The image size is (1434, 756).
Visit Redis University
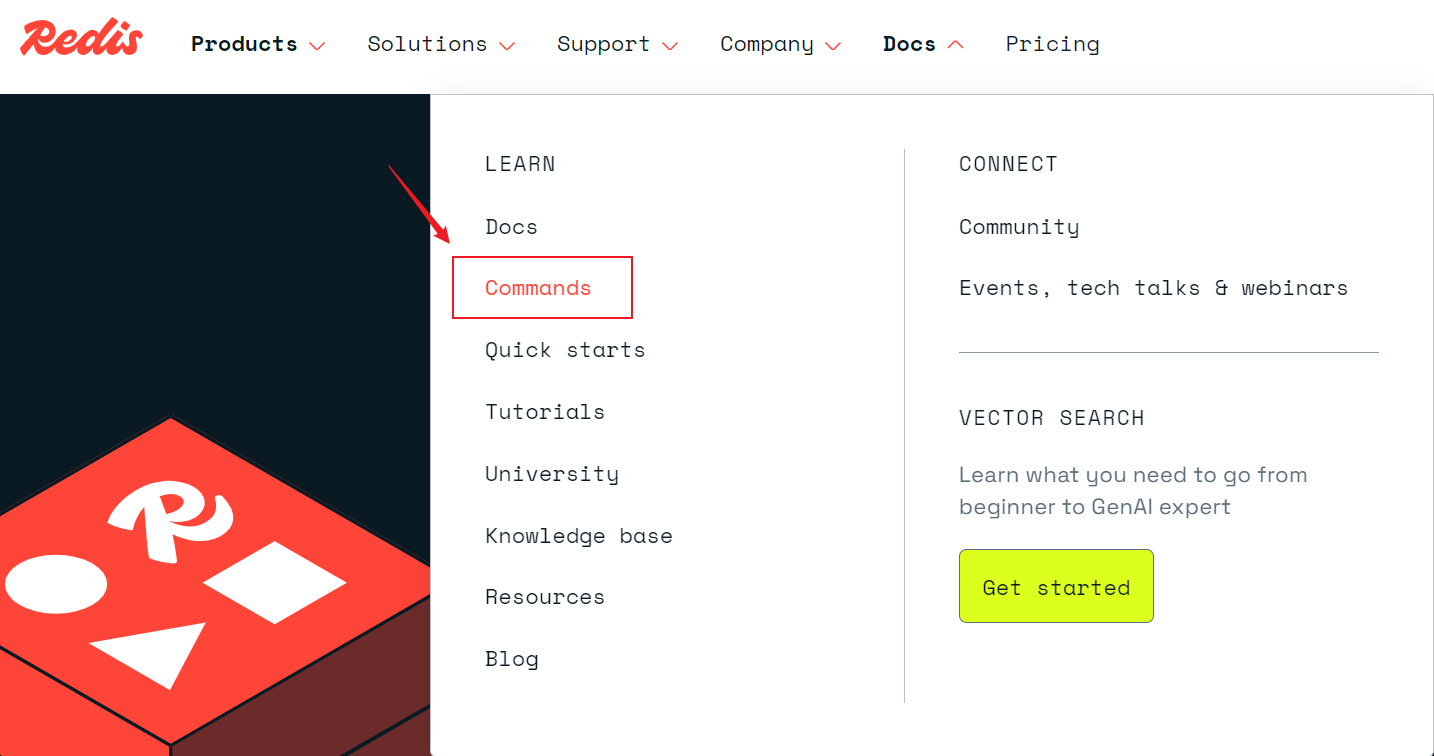point(552,473)
